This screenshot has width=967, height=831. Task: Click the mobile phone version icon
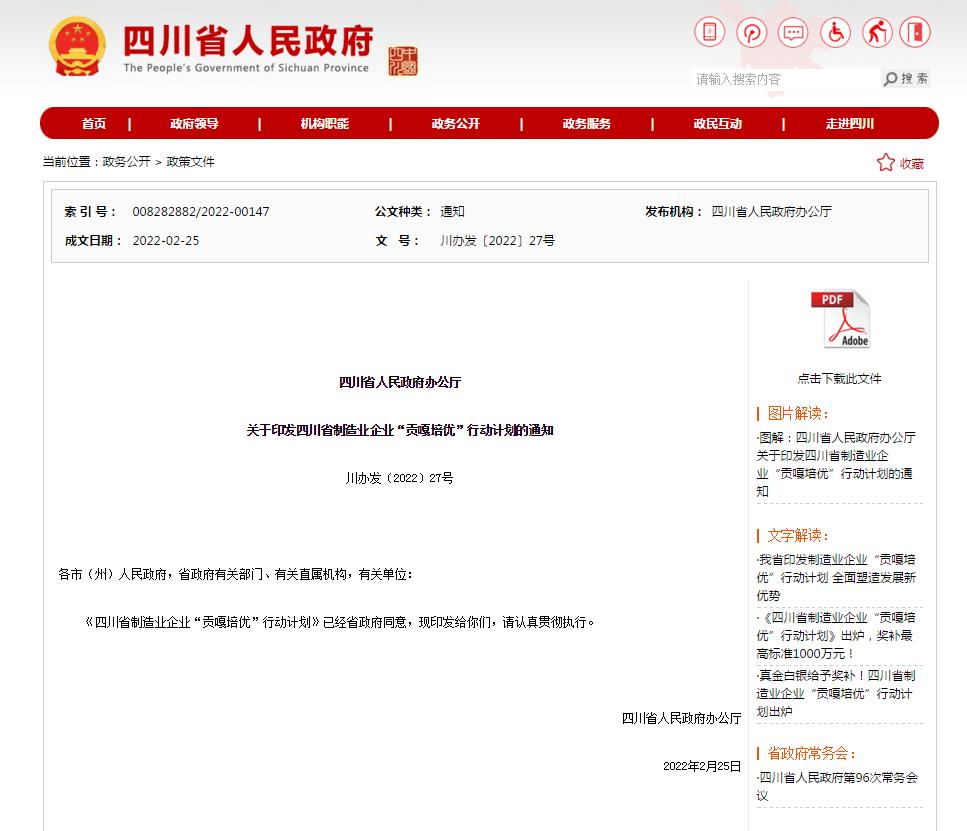tap(710, 33)
